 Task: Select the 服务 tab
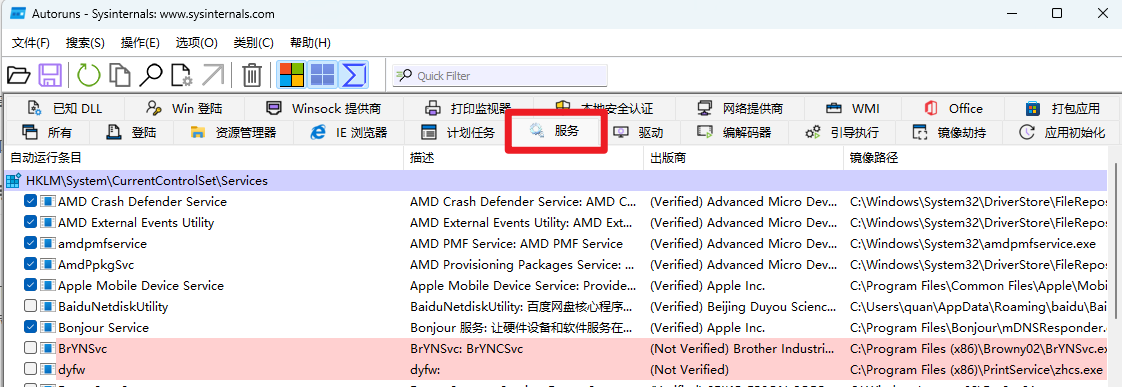556,131
